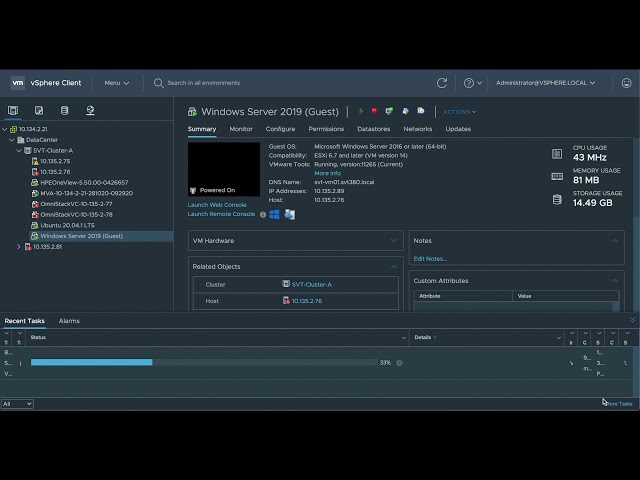Open the help question mark menu
The height and width of the screenshot is (480, 640).
[x=473, y=83]
